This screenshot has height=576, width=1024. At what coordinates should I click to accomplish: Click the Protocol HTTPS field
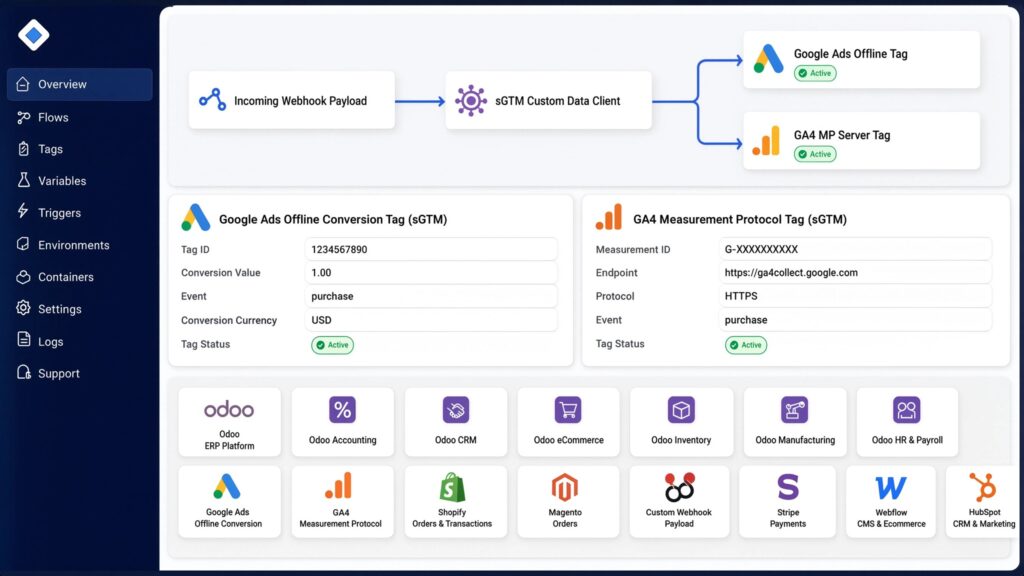point(855,296)
